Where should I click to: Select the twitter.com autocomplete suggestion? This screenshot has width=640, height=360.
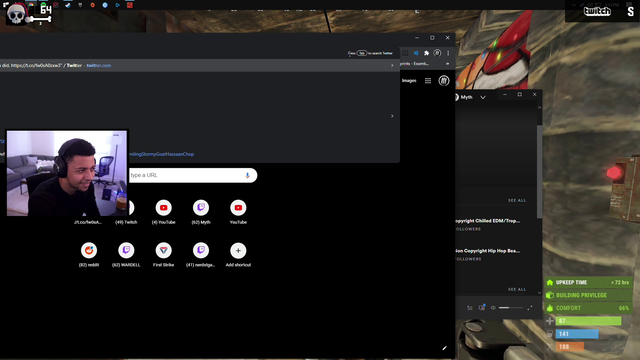click(200, 65)
